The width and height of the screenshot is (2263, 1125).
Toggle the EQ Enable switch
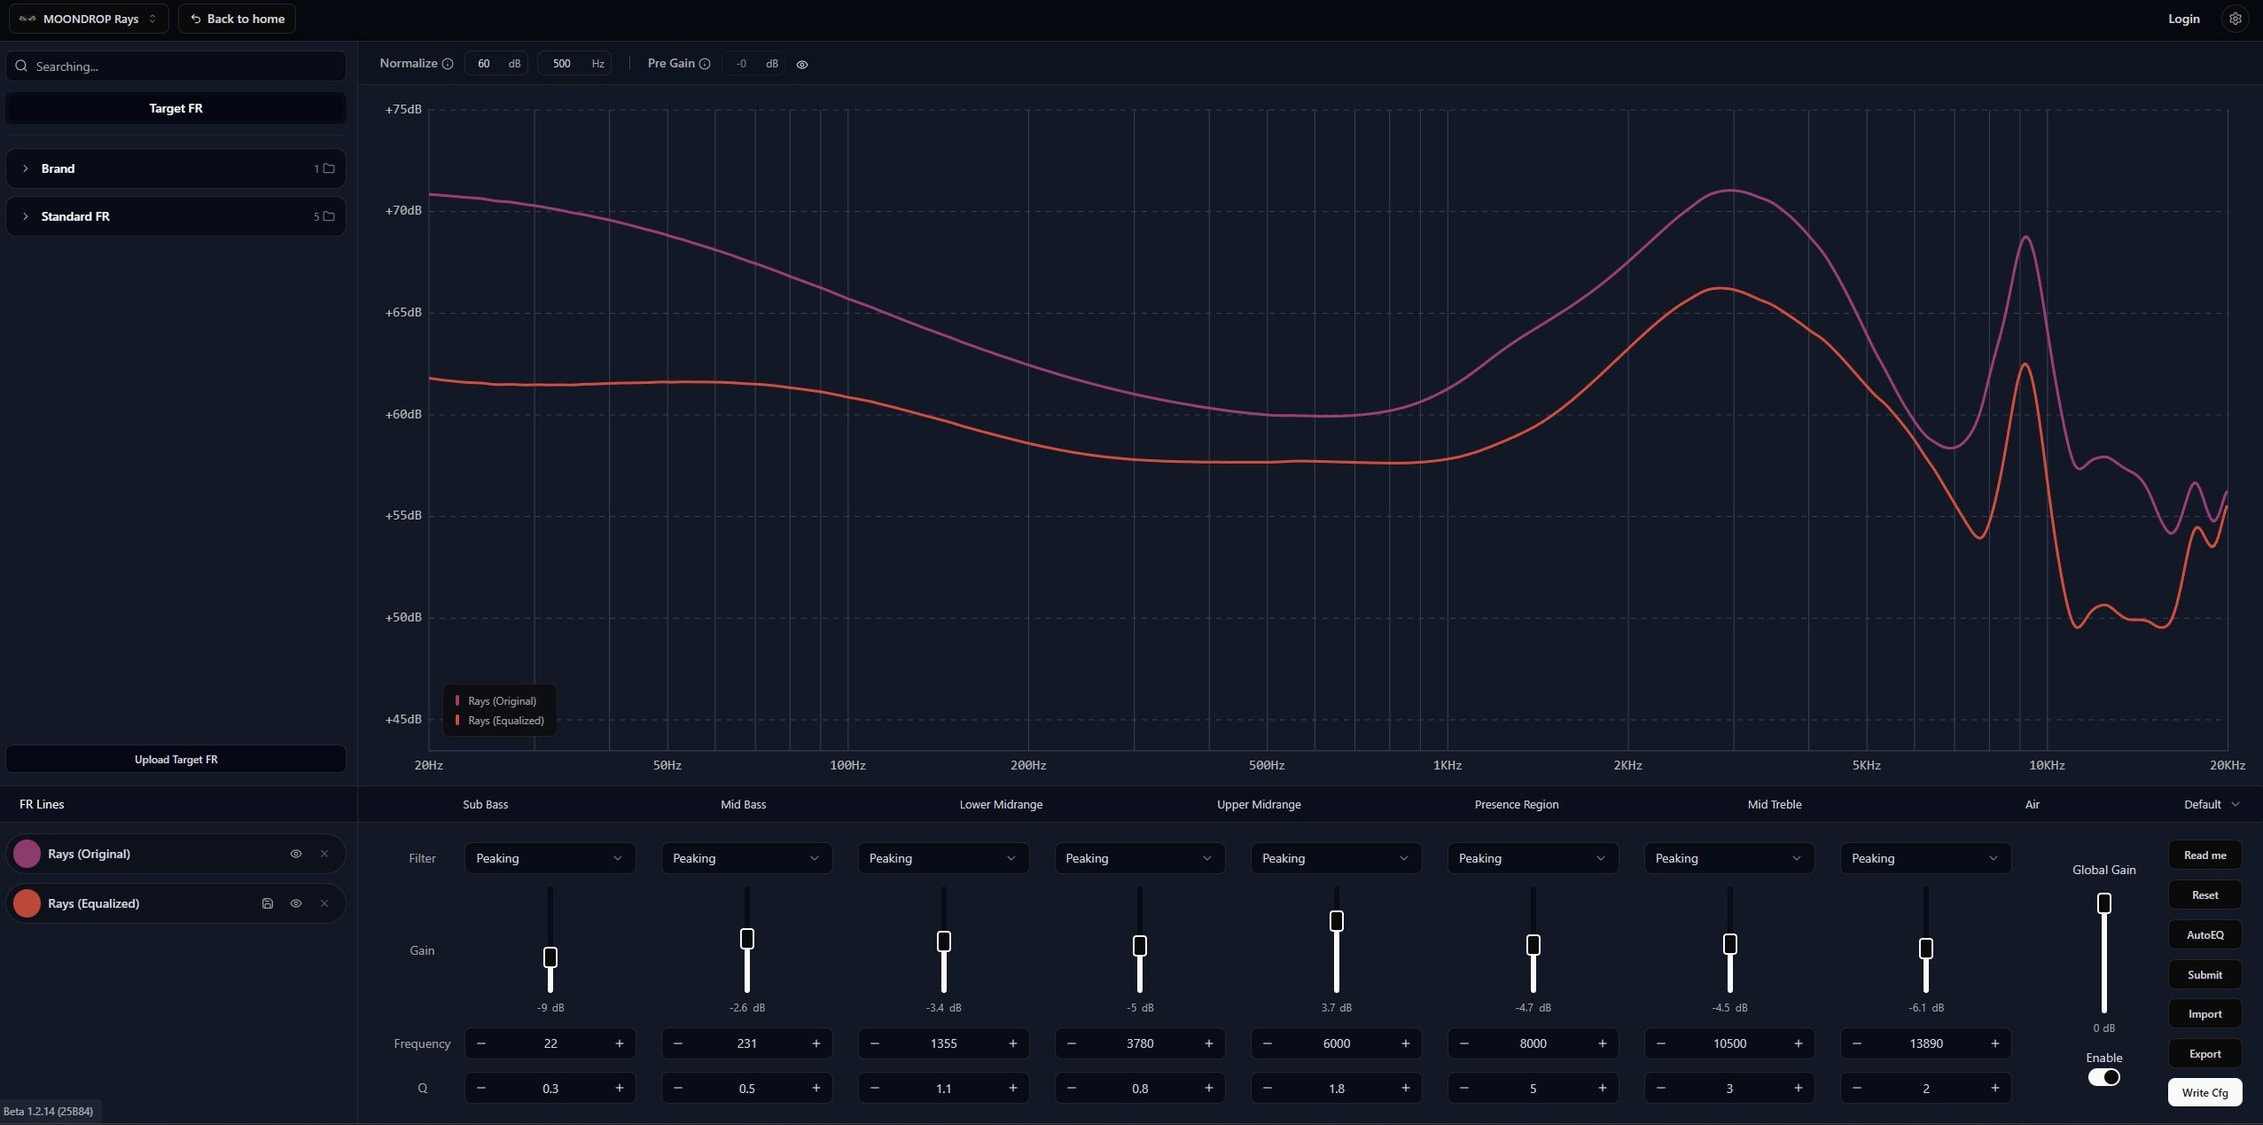tap(2103, 1077)
